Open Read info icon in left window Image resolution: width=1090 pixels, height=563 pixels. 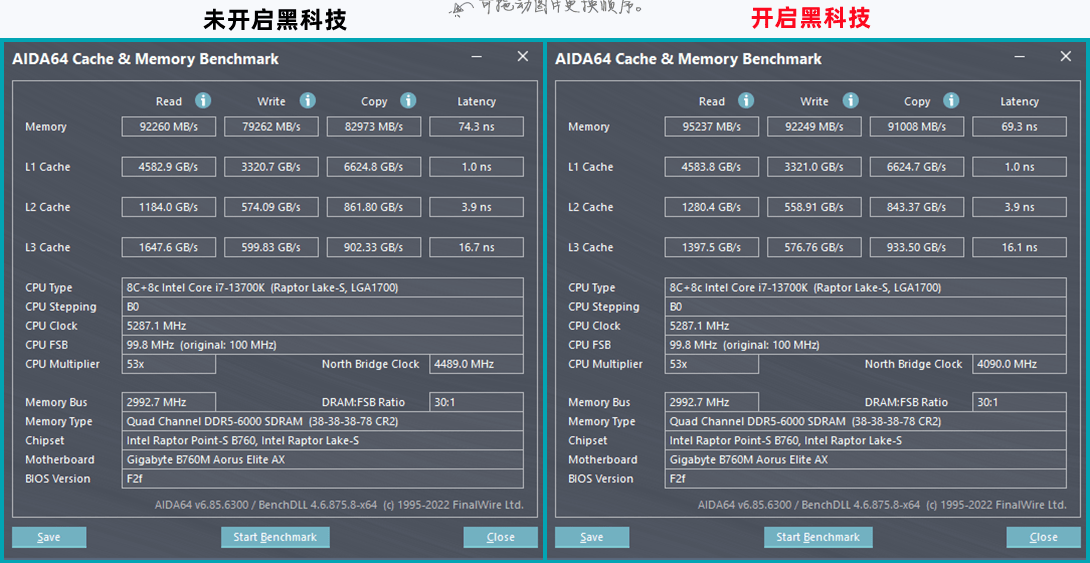coord(203,101)
